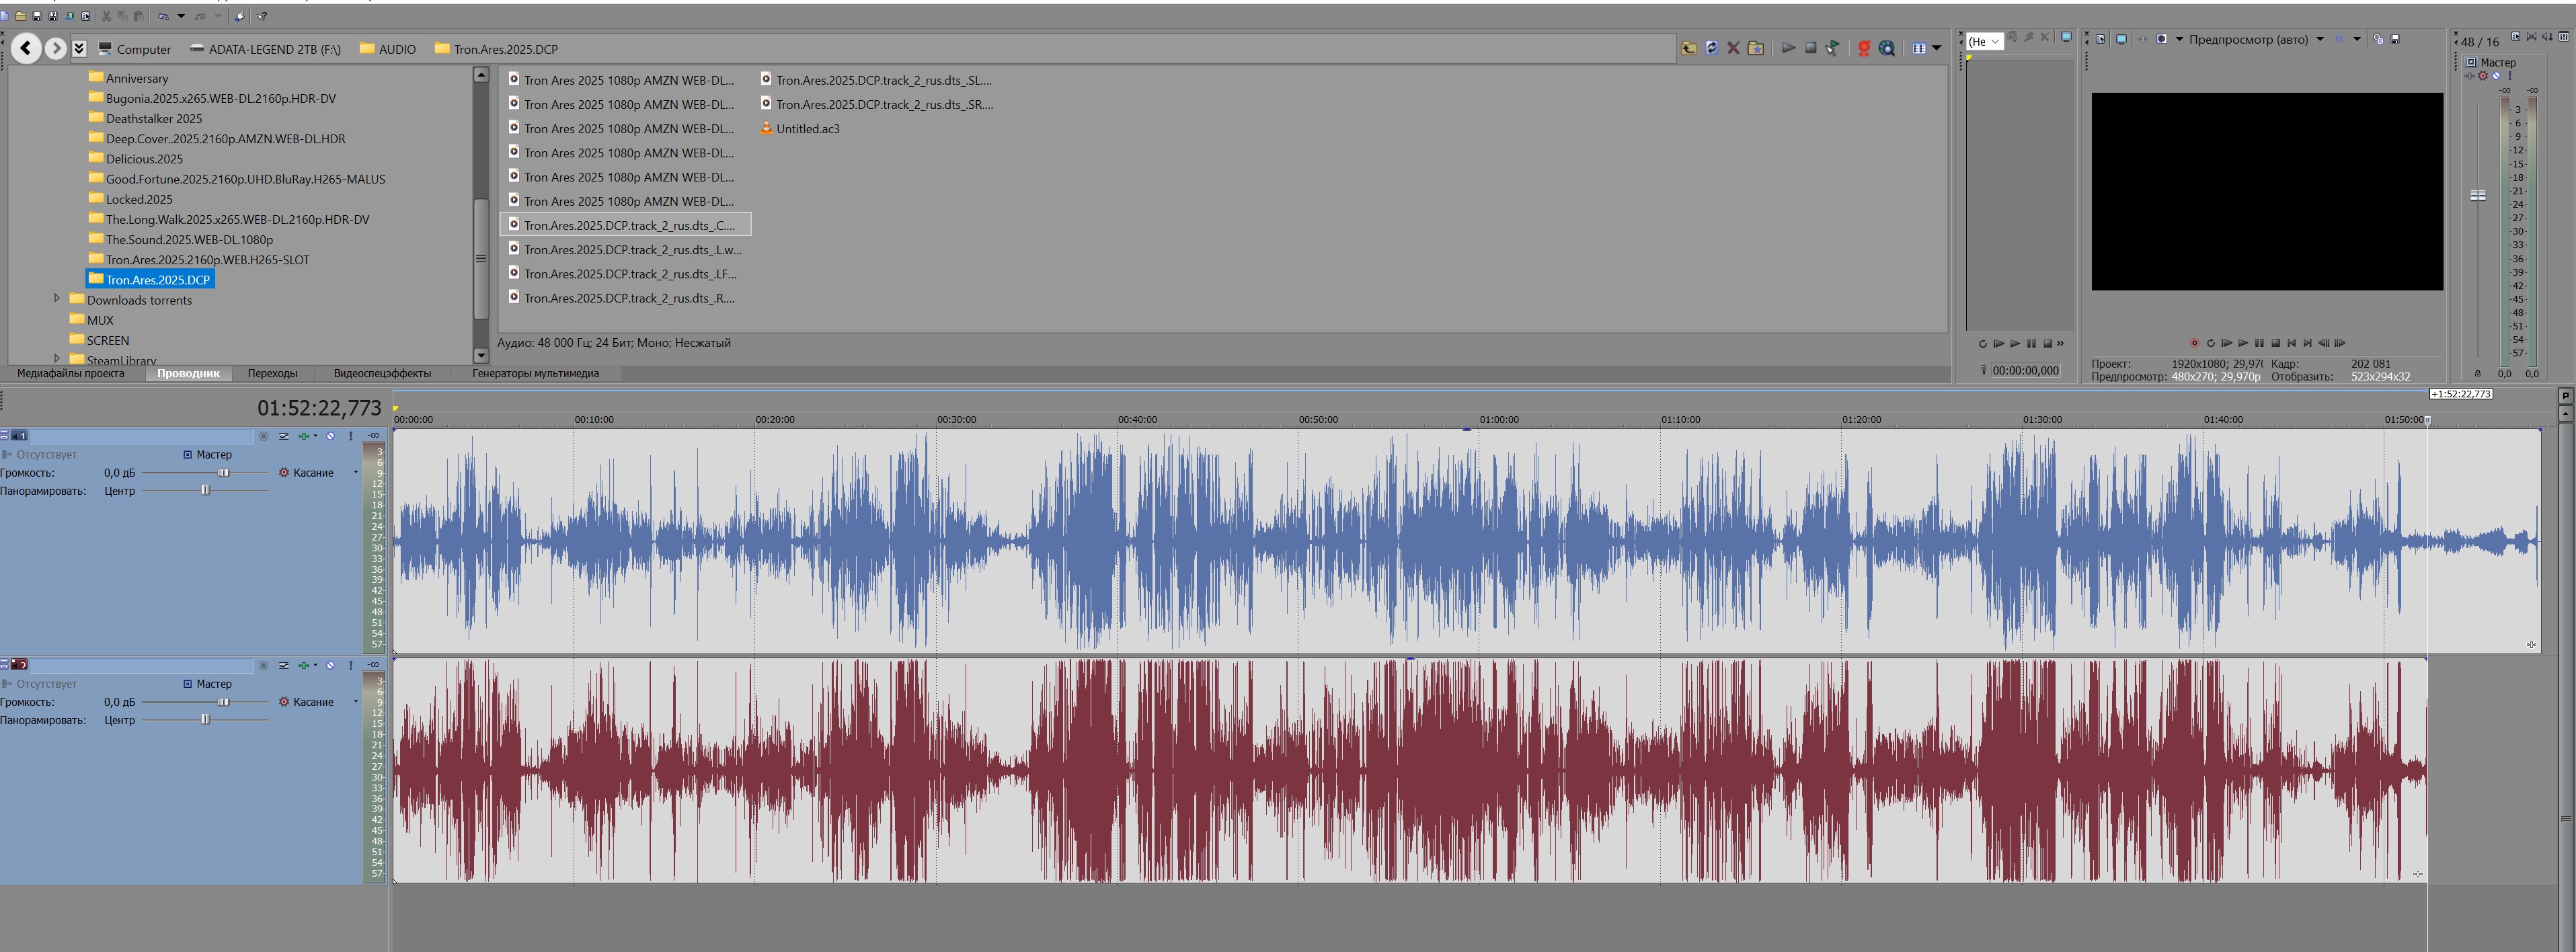Image resolution: width=2576 pixels, height=952 pixels.
Task: Select the Untitled.ac3 file
Action: [x=807, y=129]
